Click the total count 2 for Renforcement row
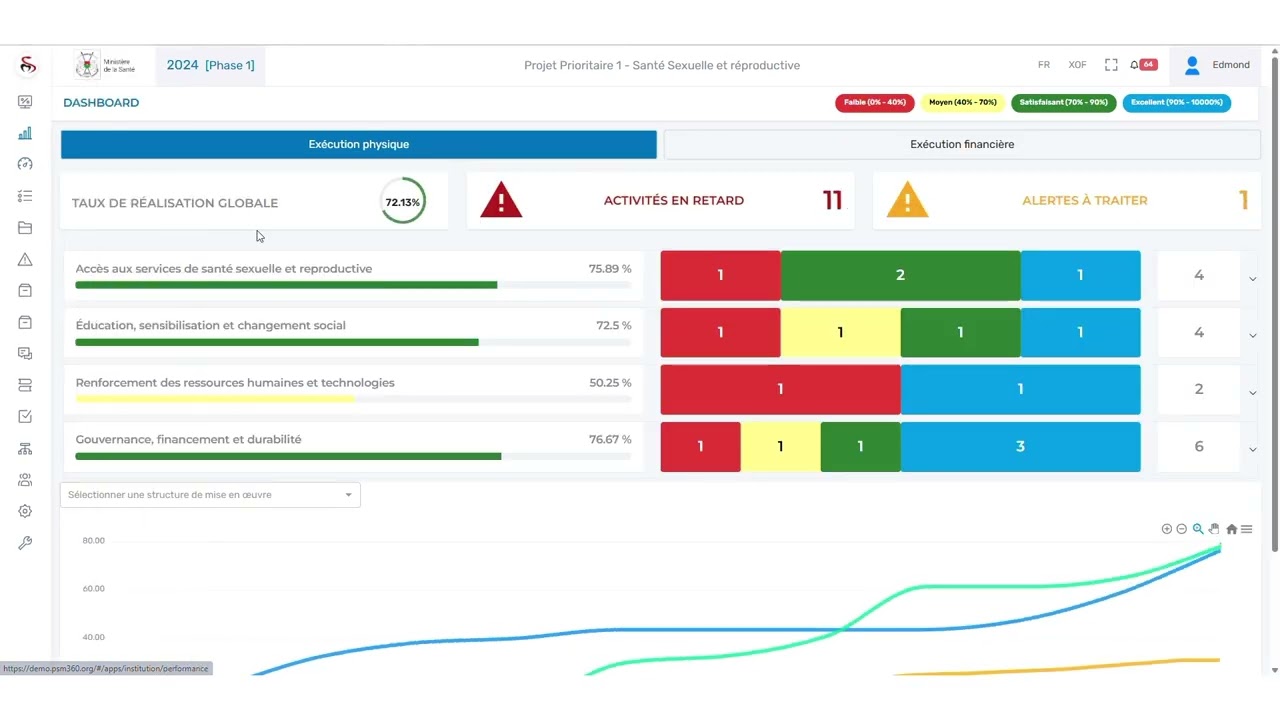 coord(1199,389)
